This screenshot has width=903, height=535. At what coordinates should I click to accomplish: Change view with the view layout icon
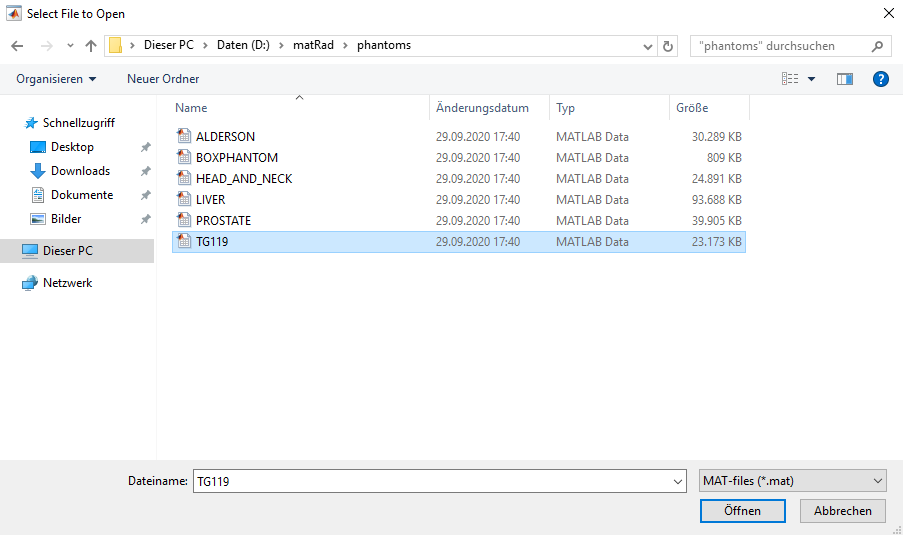click(x=790, y=79)
